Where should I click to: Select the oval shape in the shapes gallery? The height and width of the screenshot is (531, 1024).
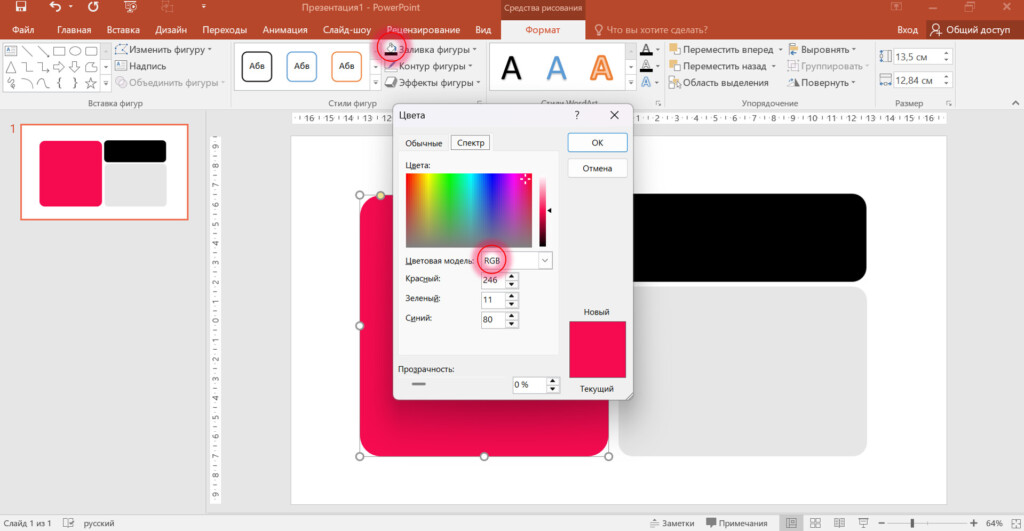point(75,51)
